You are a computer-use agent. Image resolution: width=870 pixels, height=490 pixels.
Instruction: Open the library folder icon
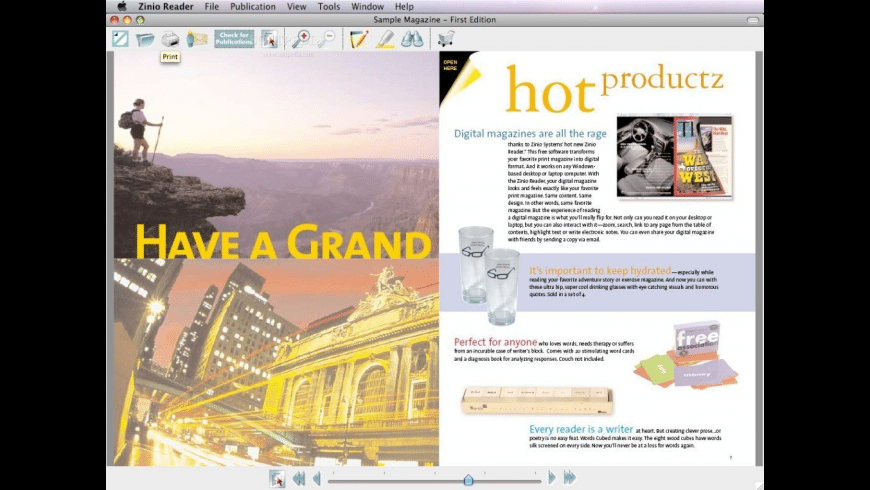[145, 39]
